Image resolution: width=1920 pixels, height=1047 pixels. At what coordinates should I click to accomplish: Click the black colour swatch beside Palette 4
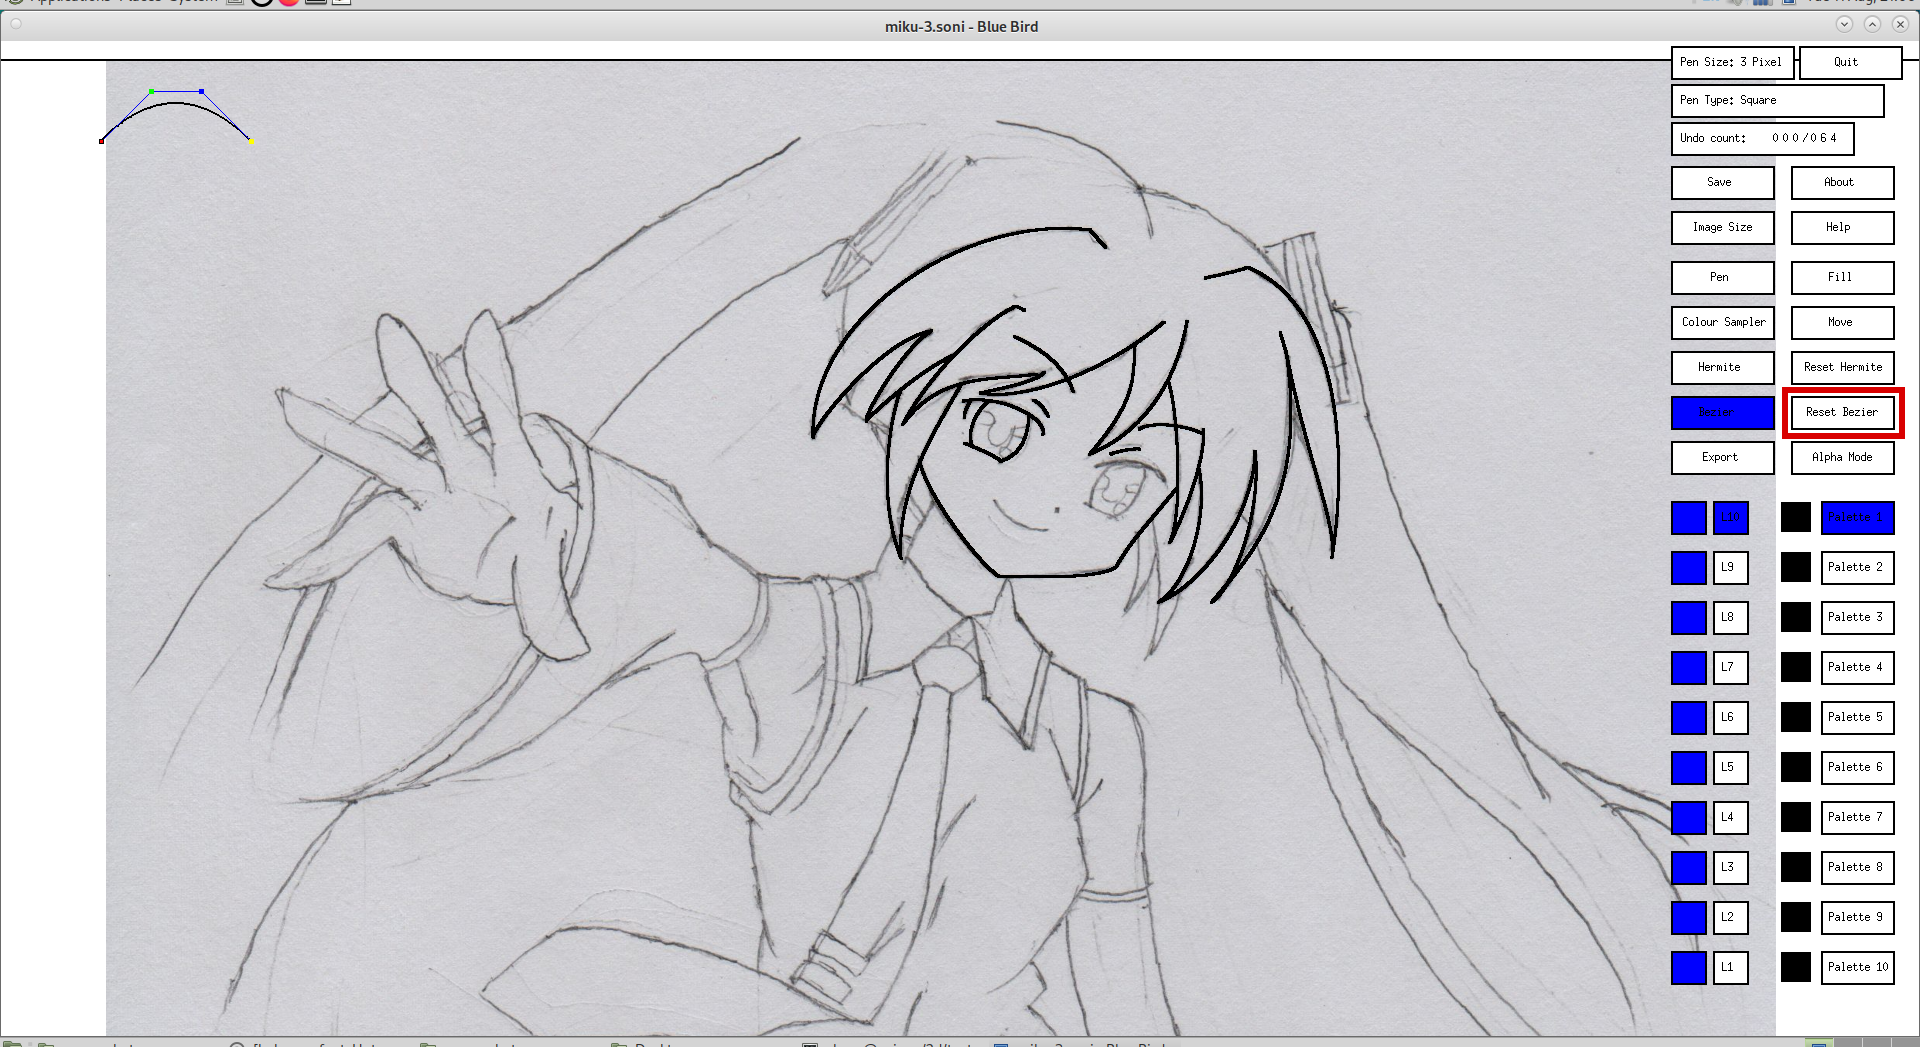coord(1796,667)
